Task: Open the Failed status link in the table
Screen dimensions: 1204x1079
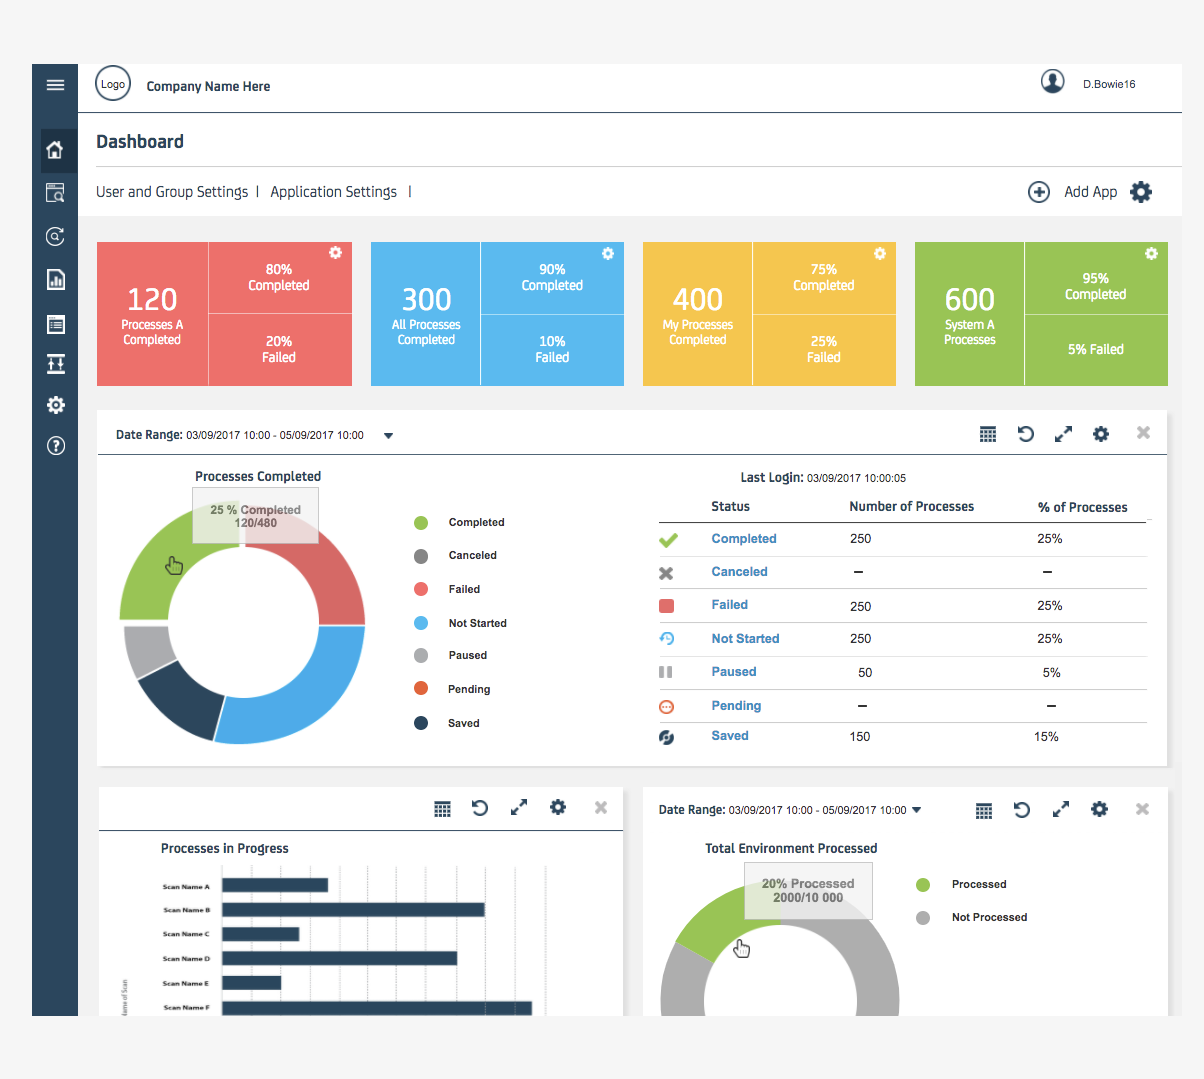Action: click(x=729, y=605)
